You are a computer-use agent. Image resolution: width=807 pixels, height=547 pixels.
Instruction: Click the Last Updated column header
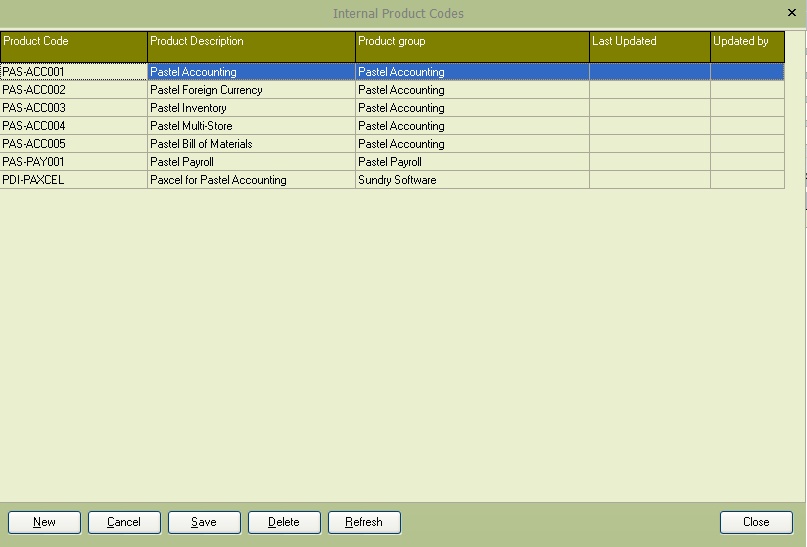point(649,46)
